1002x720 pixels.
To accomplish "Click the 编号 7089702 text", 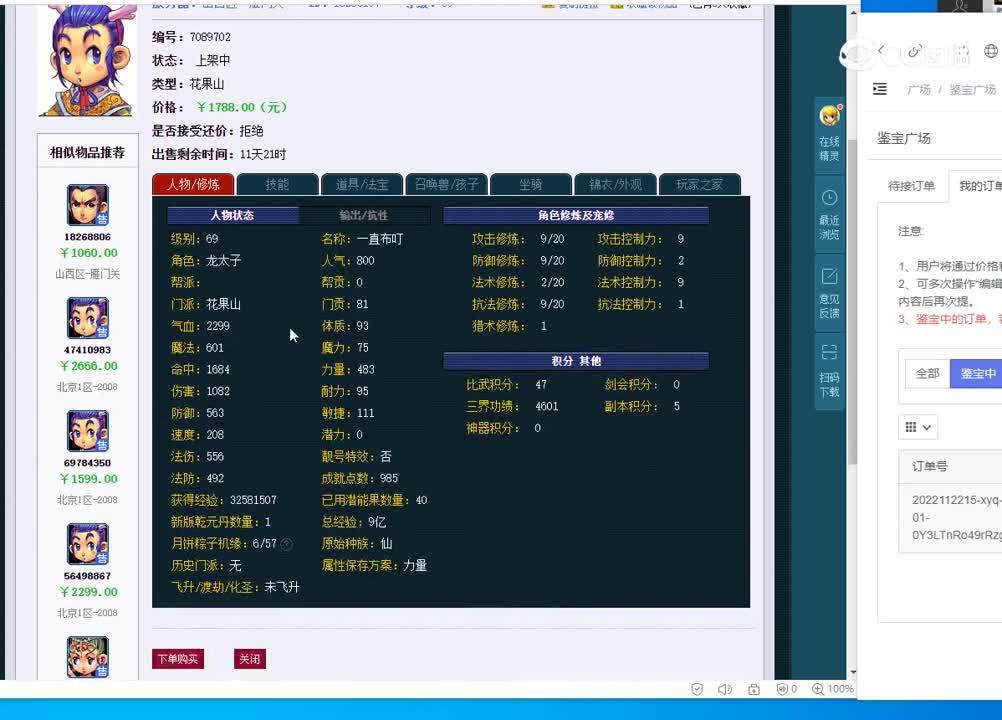I will [191, 37].
